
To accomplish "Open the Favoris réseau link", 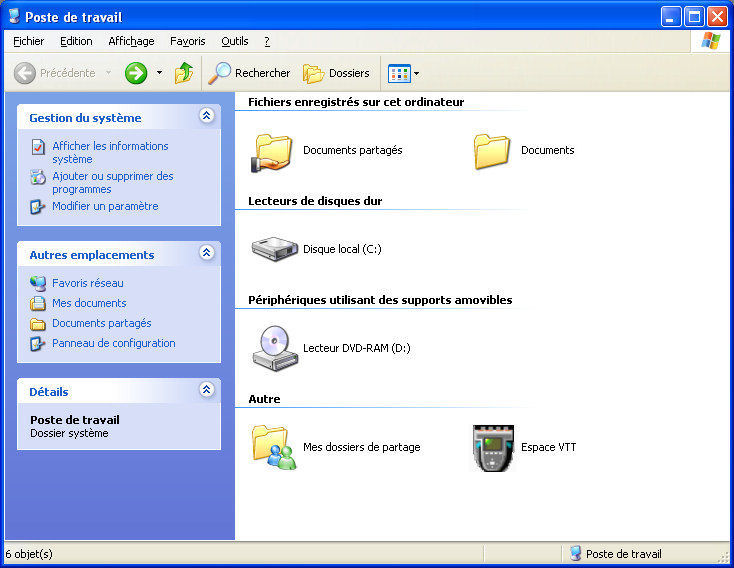I will 88,283.
